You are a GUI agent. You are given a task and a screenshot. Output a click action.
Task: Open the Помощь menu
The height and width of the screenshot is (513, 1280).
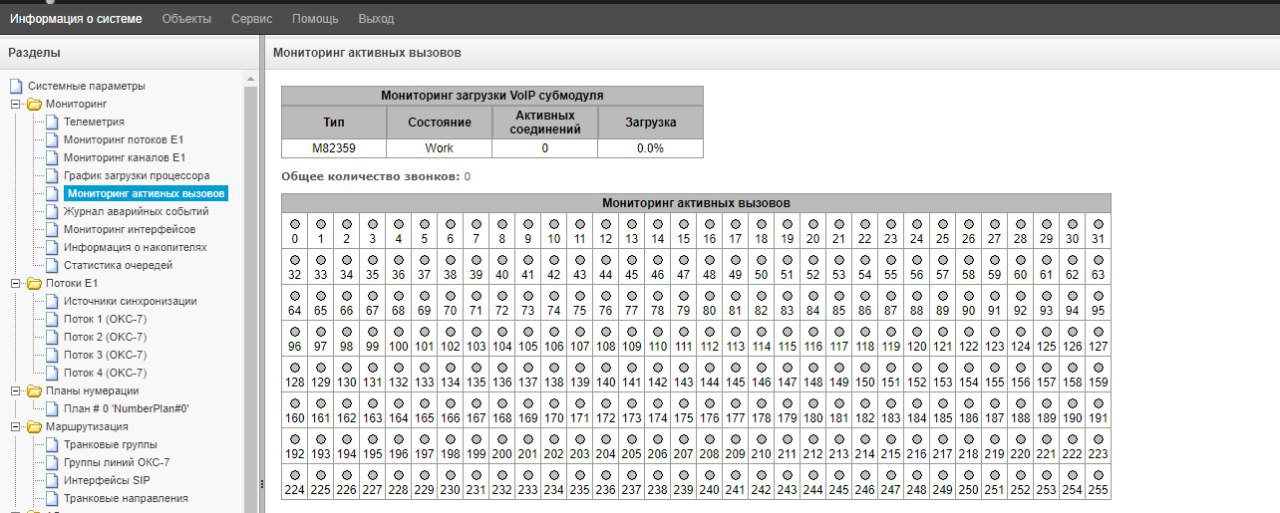pyautogui.click(x=315, y=19)
